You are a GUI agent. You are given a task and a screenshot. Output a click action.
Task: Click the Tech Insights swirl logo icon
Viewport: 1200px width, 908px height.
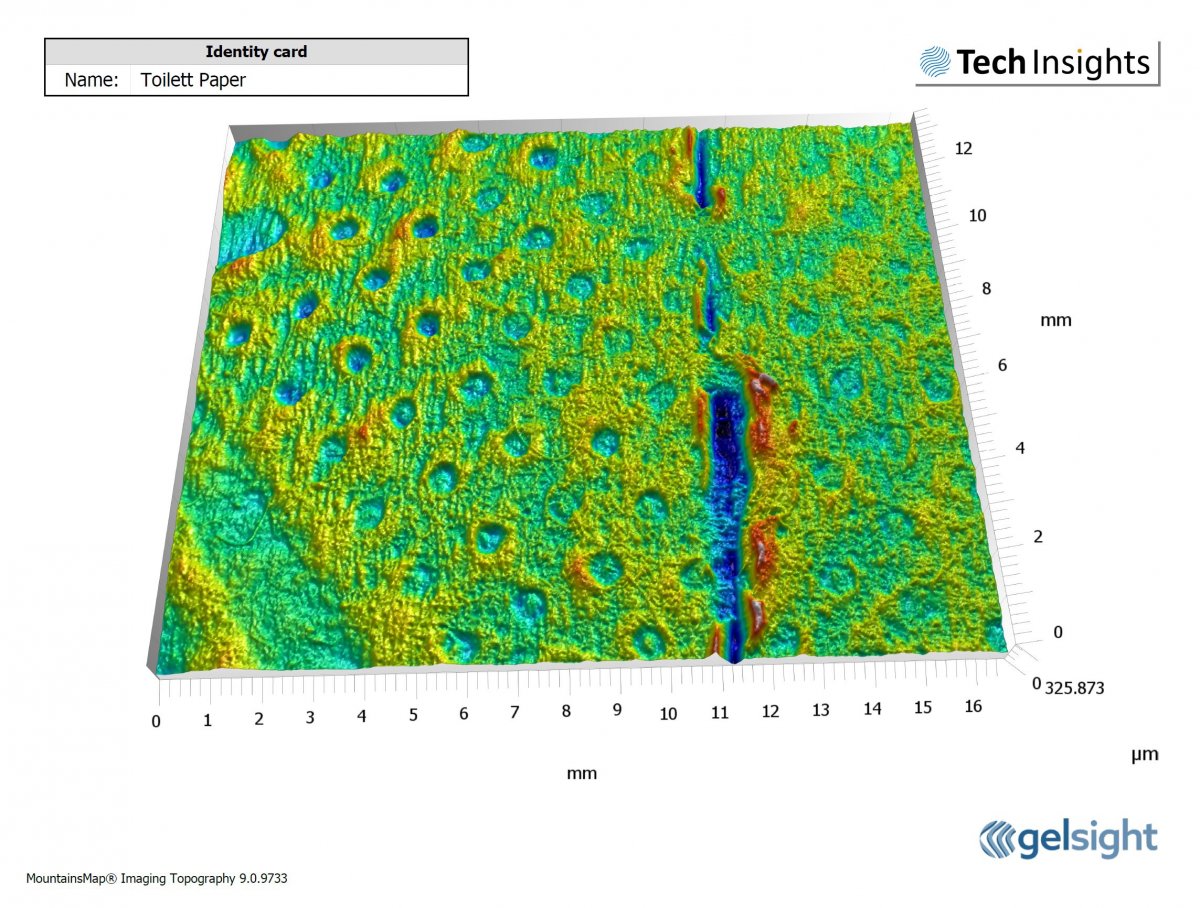[935, 62]
